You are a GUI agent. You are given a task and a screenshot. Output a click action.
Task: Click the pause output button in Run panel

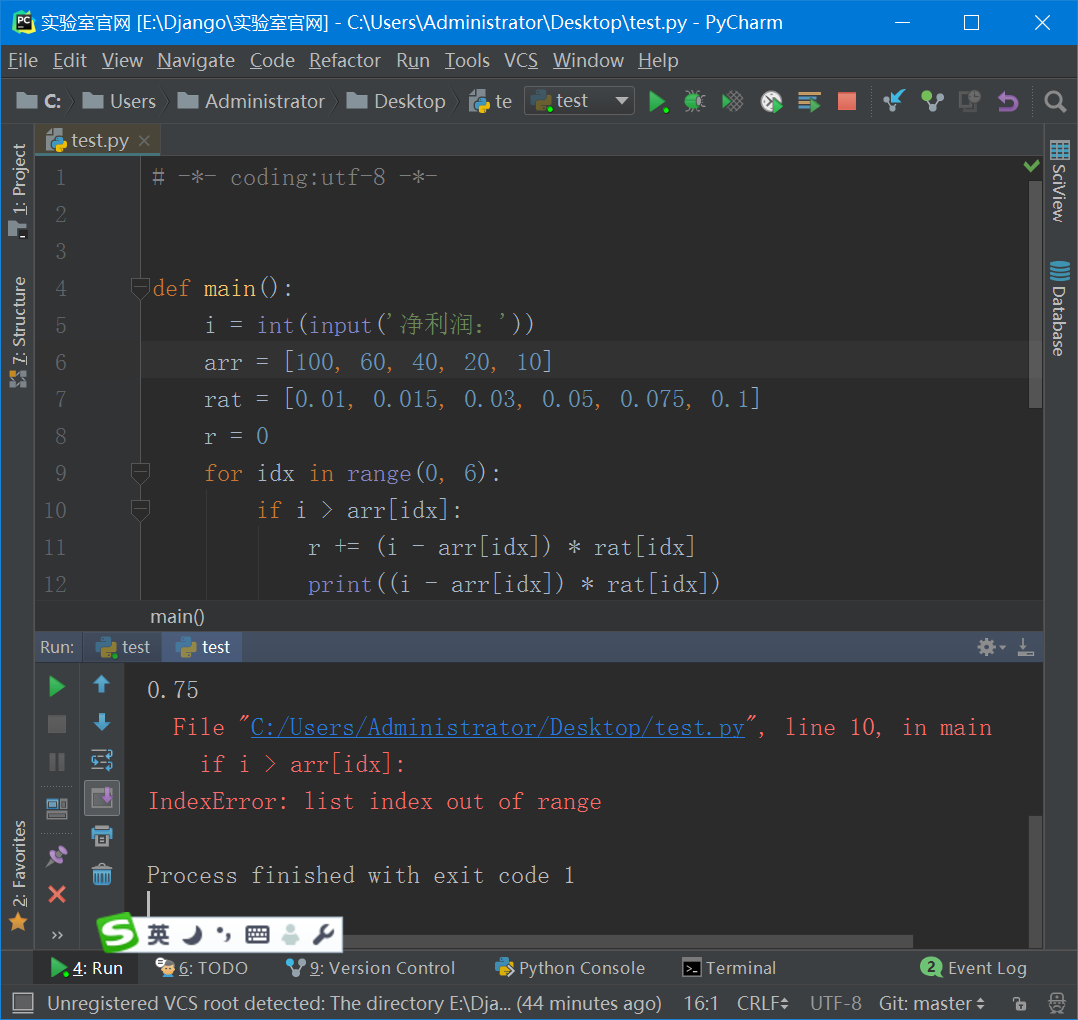point(57,762)
